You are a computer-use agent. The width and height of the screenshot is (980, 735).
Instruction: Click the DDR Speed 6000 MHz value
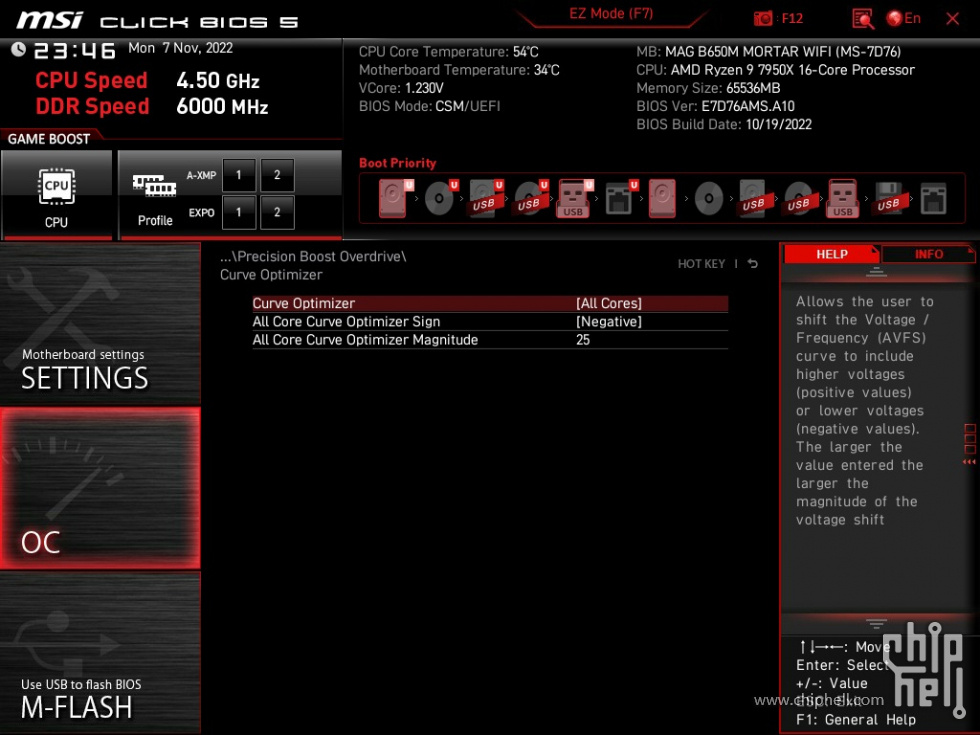[222, 106]
